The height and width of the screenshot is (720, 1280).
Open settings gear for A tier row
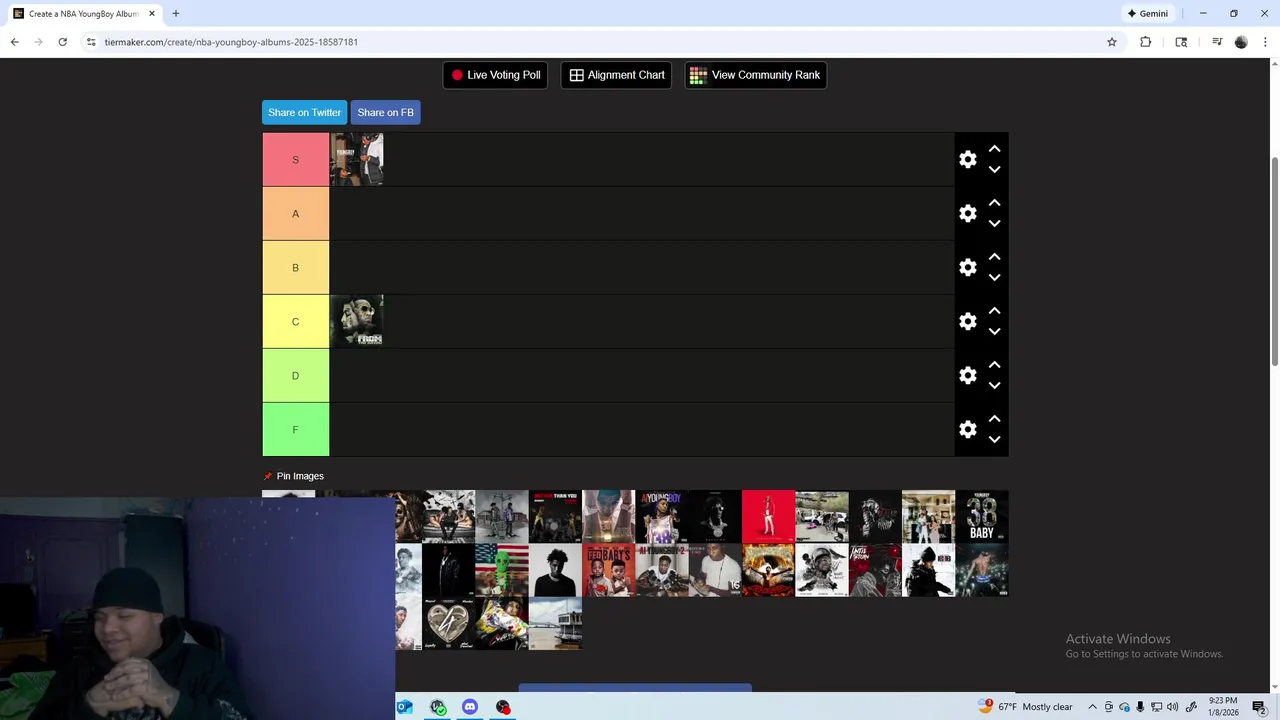967,213
